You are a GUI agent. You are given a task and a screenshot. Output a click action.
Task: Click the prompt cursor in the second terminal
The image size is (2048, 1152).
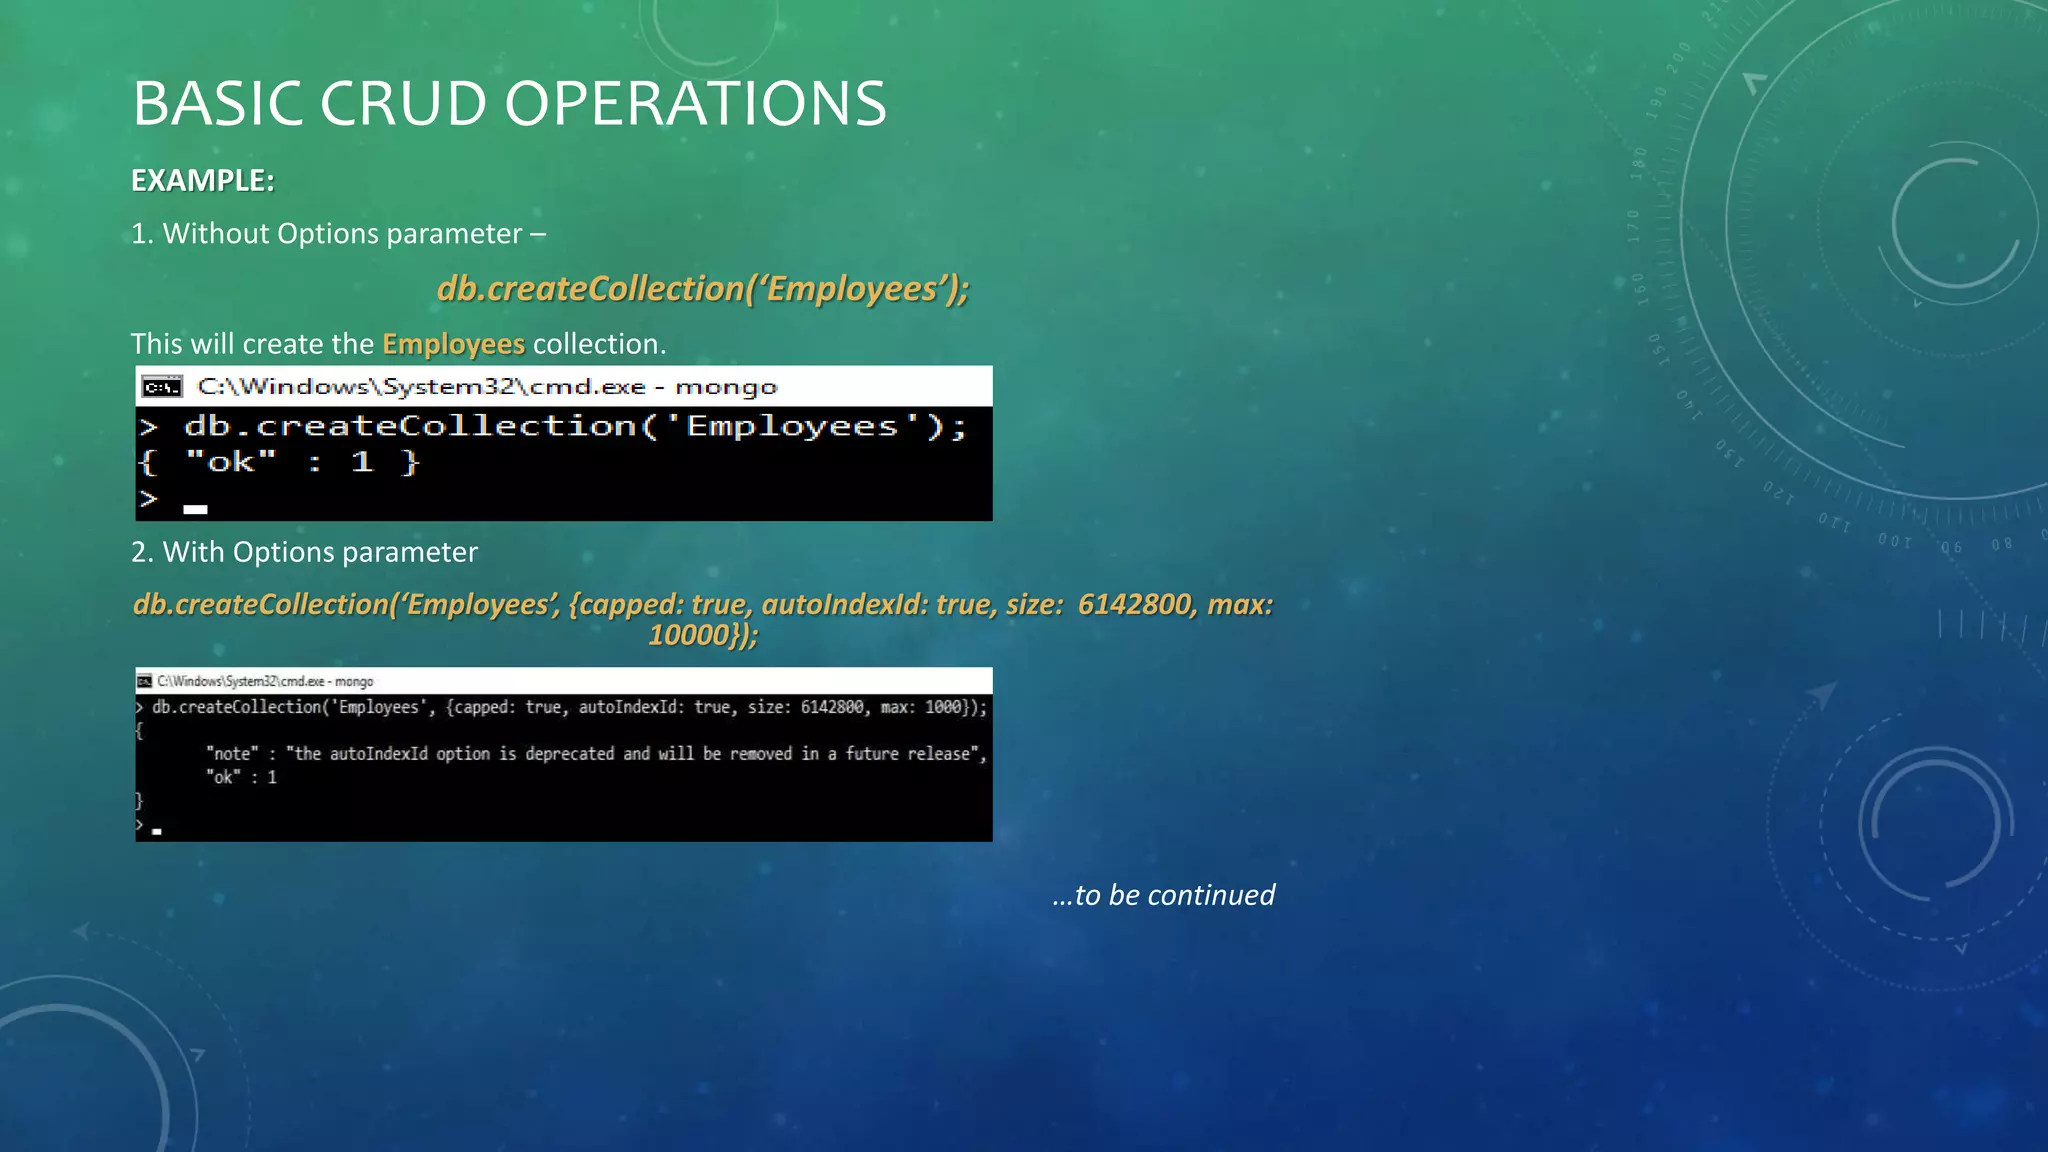click(157, 830)
